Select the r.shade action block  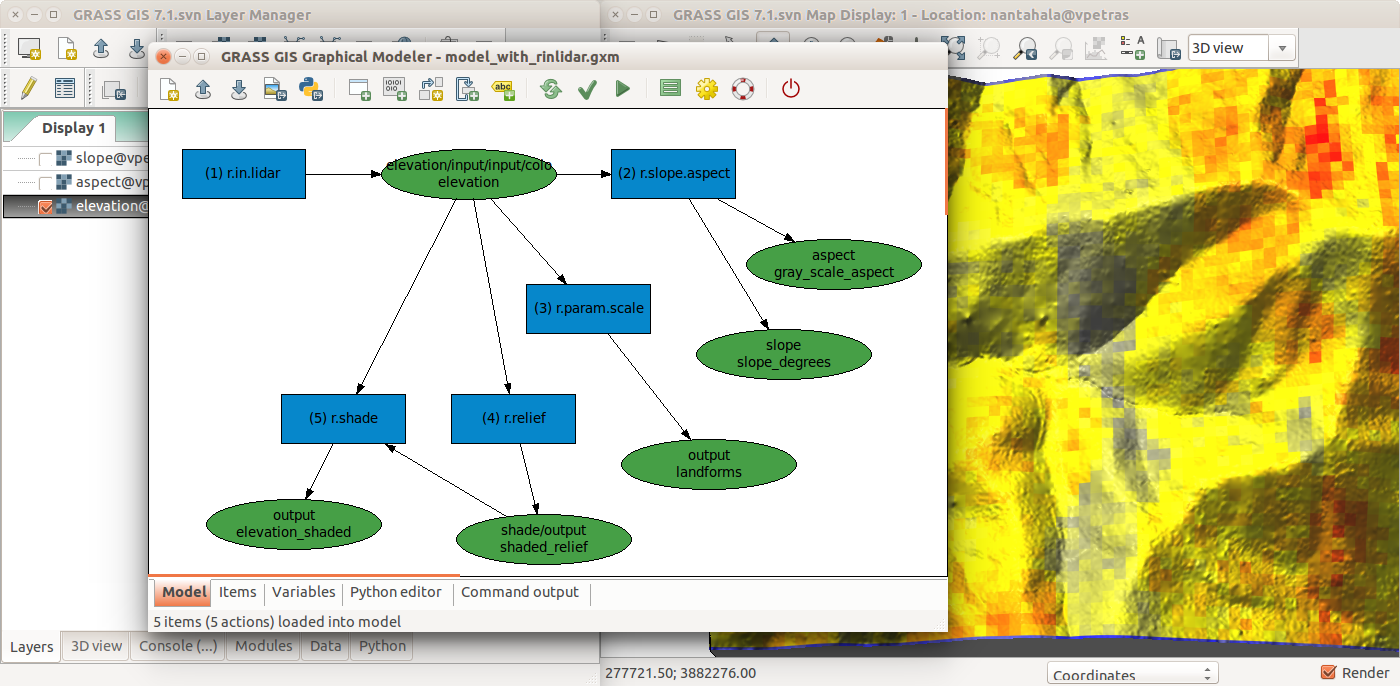pos(343,418)
